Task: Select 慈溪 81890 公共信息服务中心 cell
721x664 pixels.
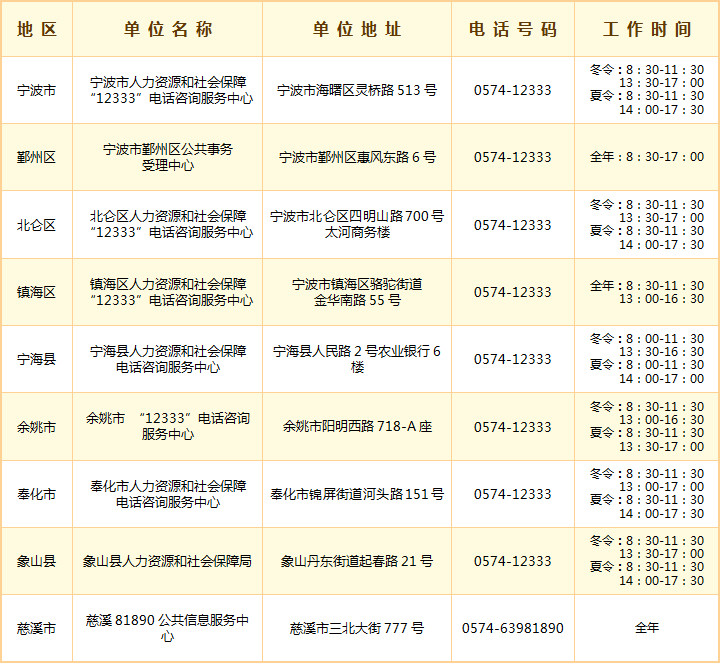Action: pos(168,628)
